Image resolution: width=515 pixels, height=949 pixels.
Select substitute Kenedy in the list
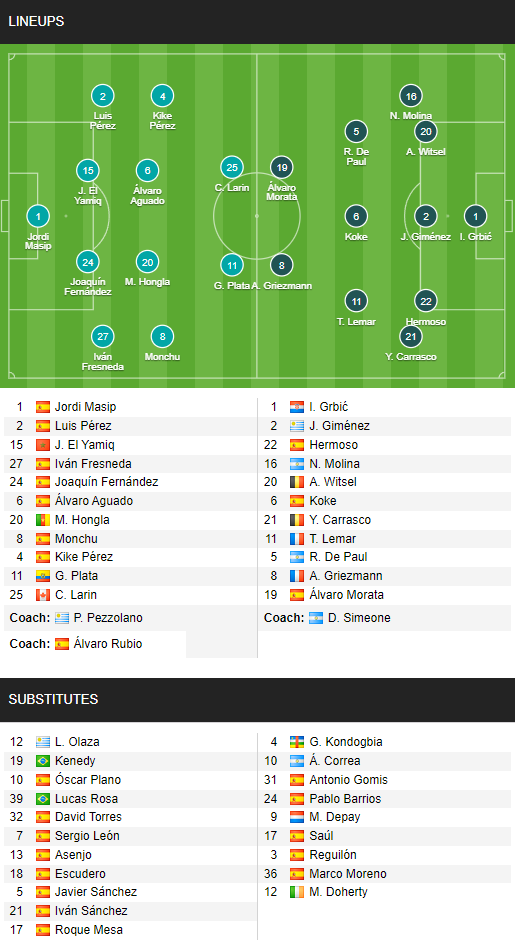pyautogui.click(x=75, y=761)
